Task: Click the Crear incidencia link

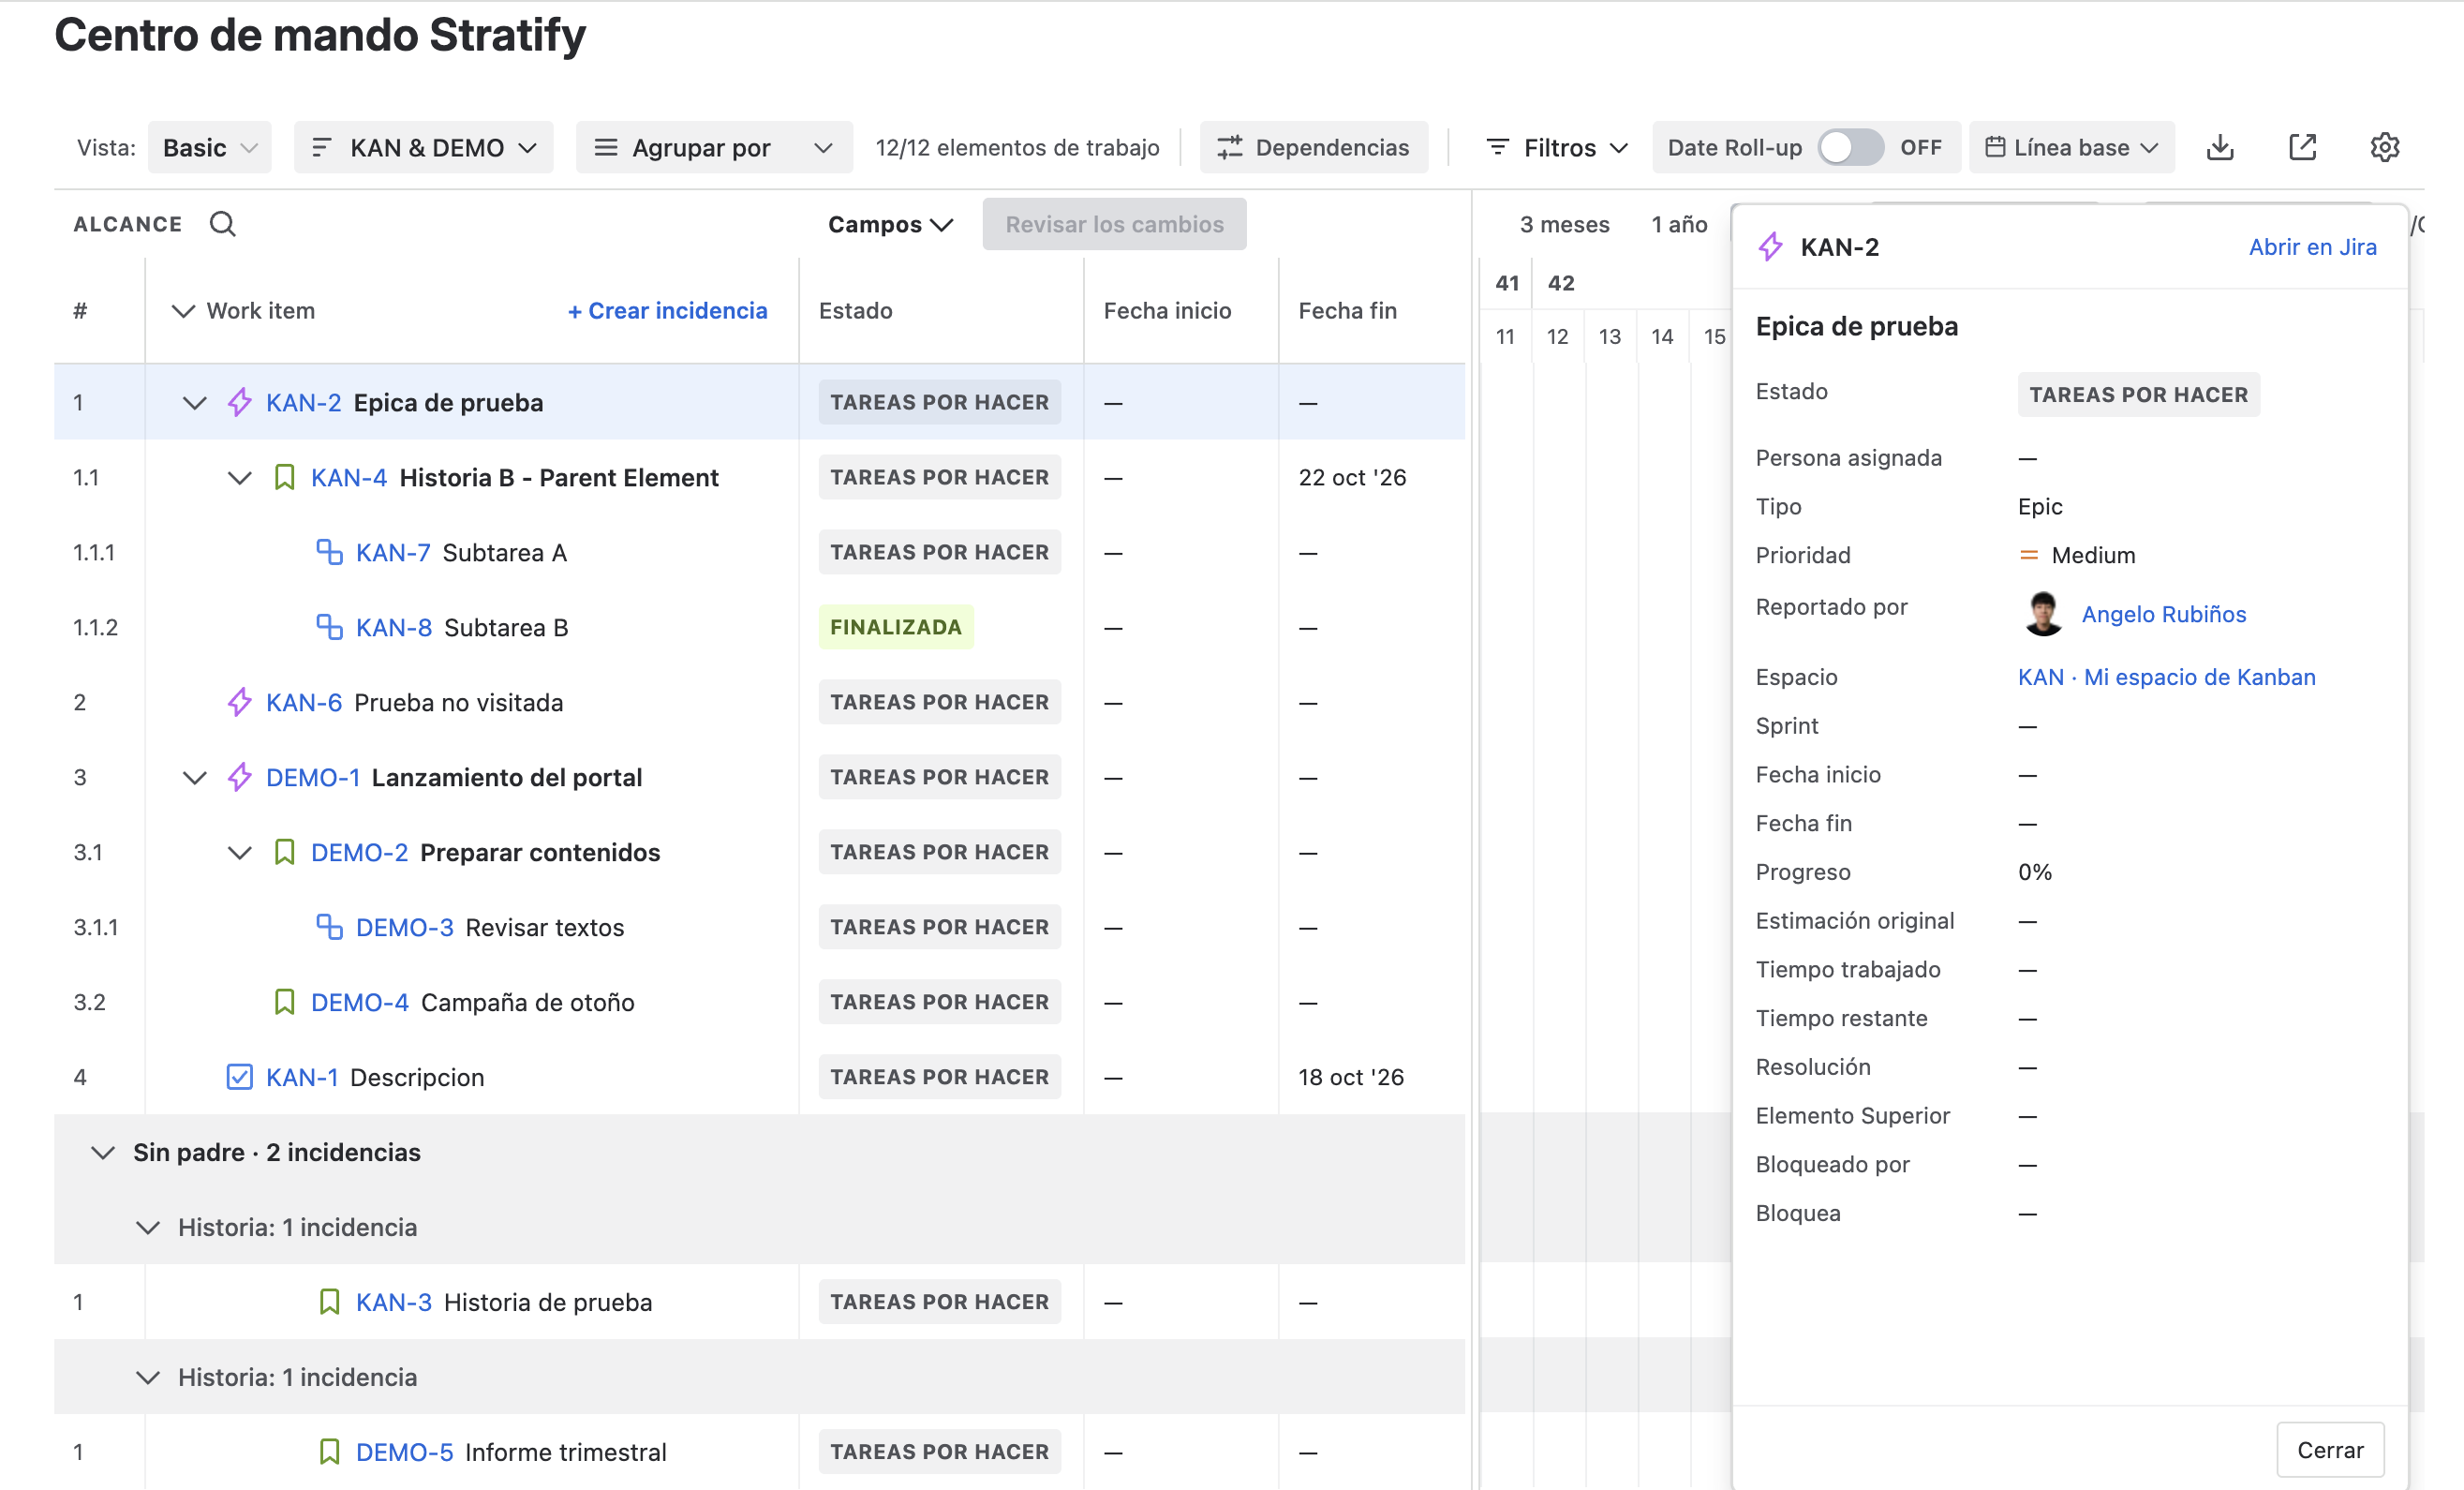Action: 668,311
